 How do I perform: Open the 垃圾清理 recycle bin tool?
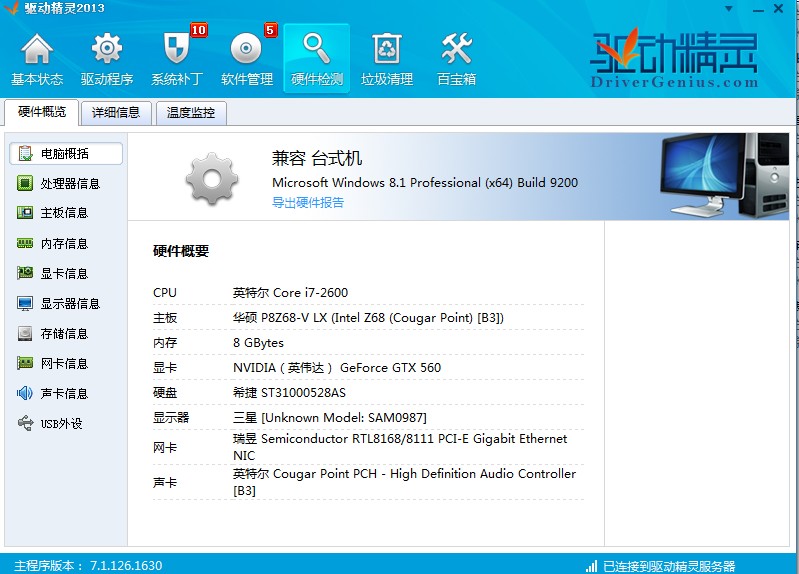click(386, 58)
